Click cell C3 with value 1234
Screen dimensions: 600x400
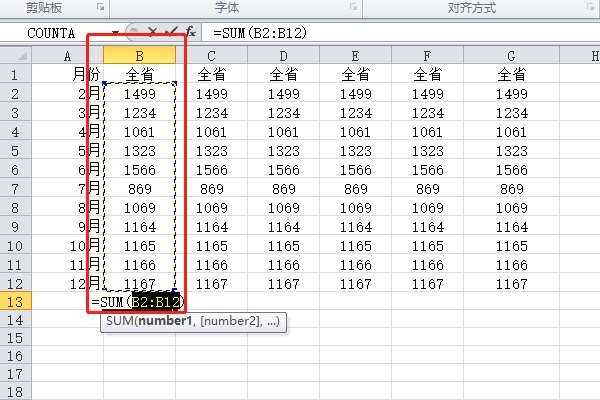pyautogui.click(x=212, y=113)
